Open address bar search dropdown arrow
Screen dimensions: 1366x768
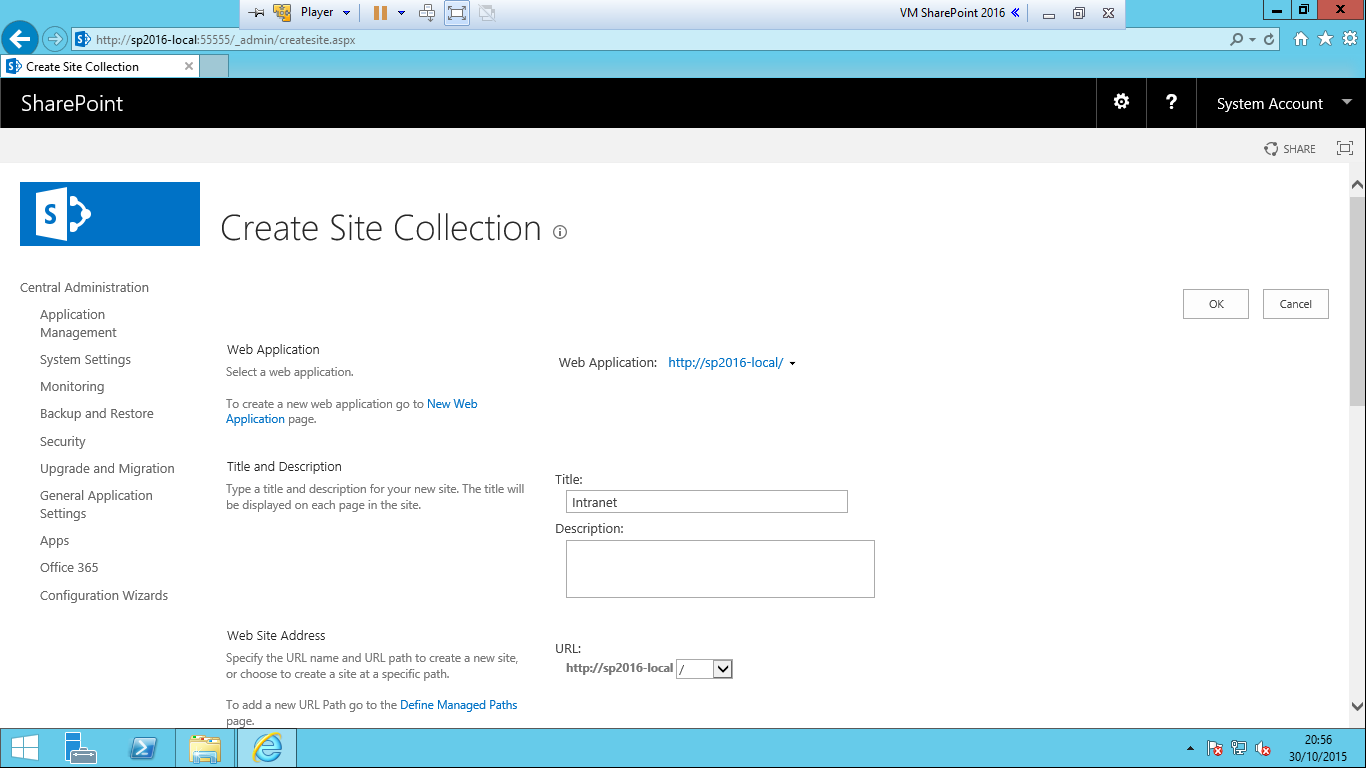(1253, 40)
